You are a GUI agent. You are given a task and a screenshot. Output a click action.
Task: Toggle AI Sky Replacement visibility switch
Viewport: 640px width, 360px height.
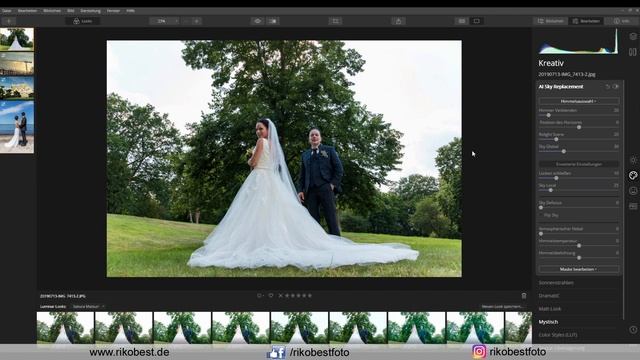[x=616, y=87]
